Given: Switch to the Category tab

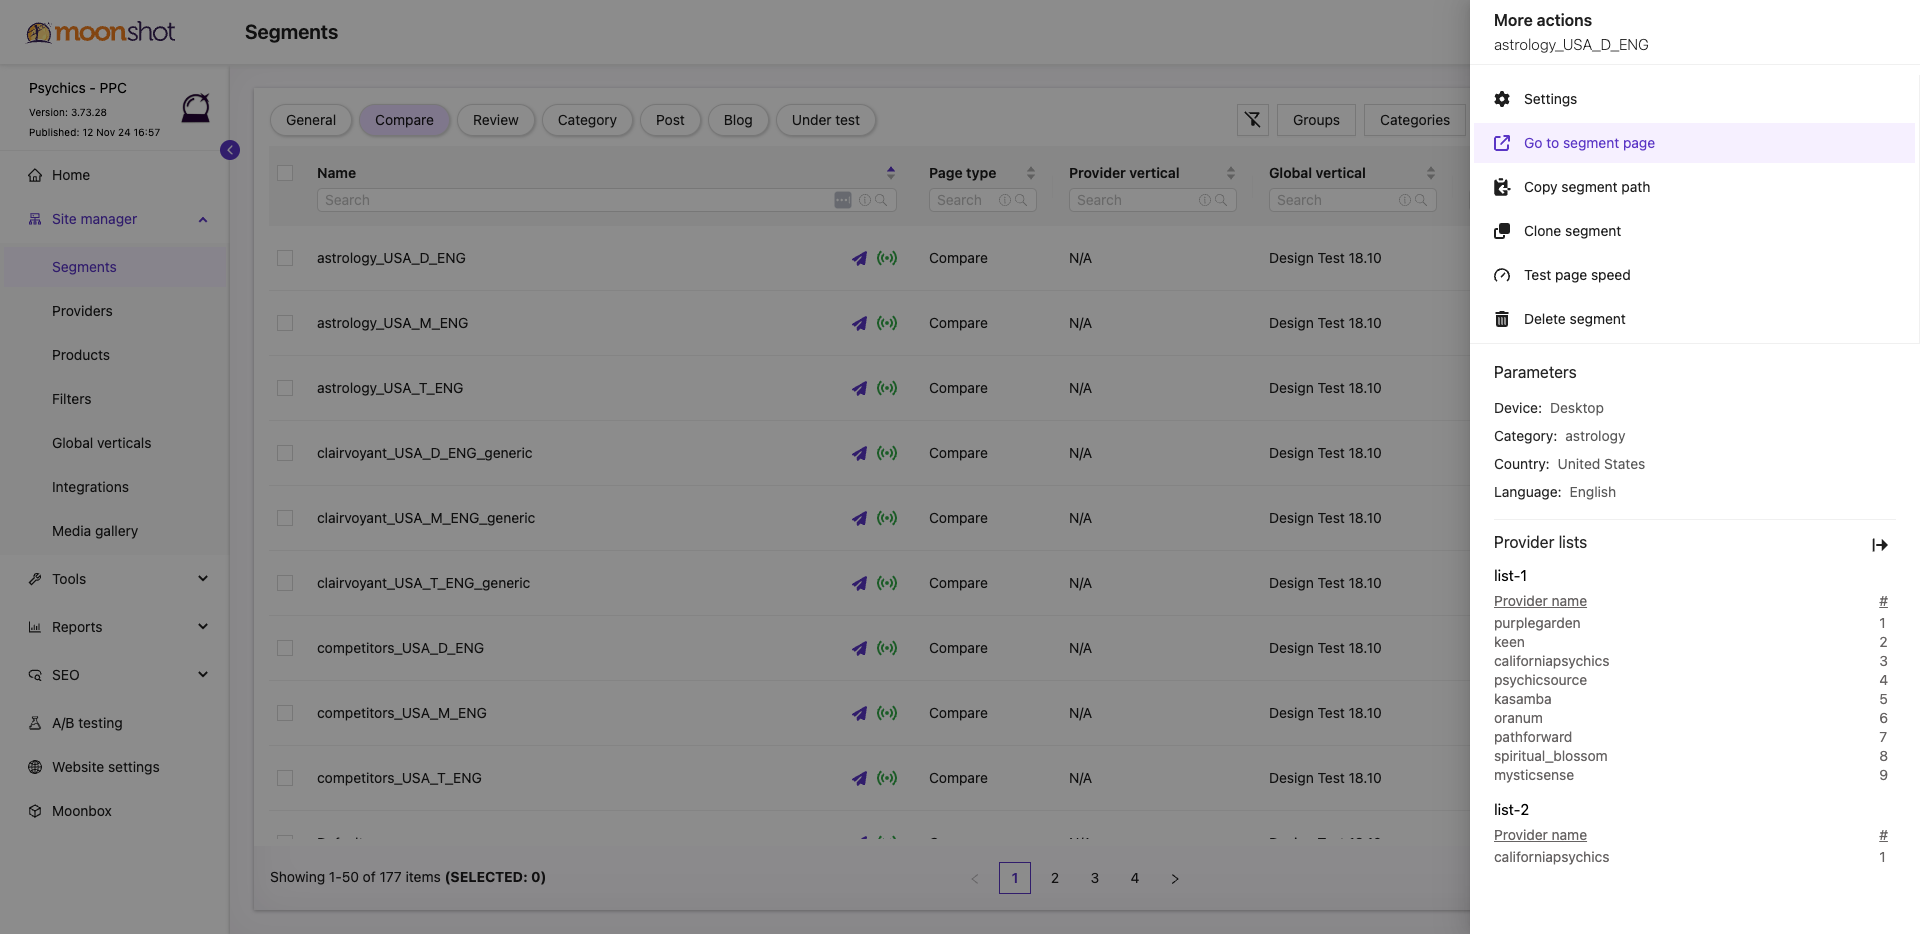Looking at the screenshot, I should pyautogui.click(x=587, y=120).
